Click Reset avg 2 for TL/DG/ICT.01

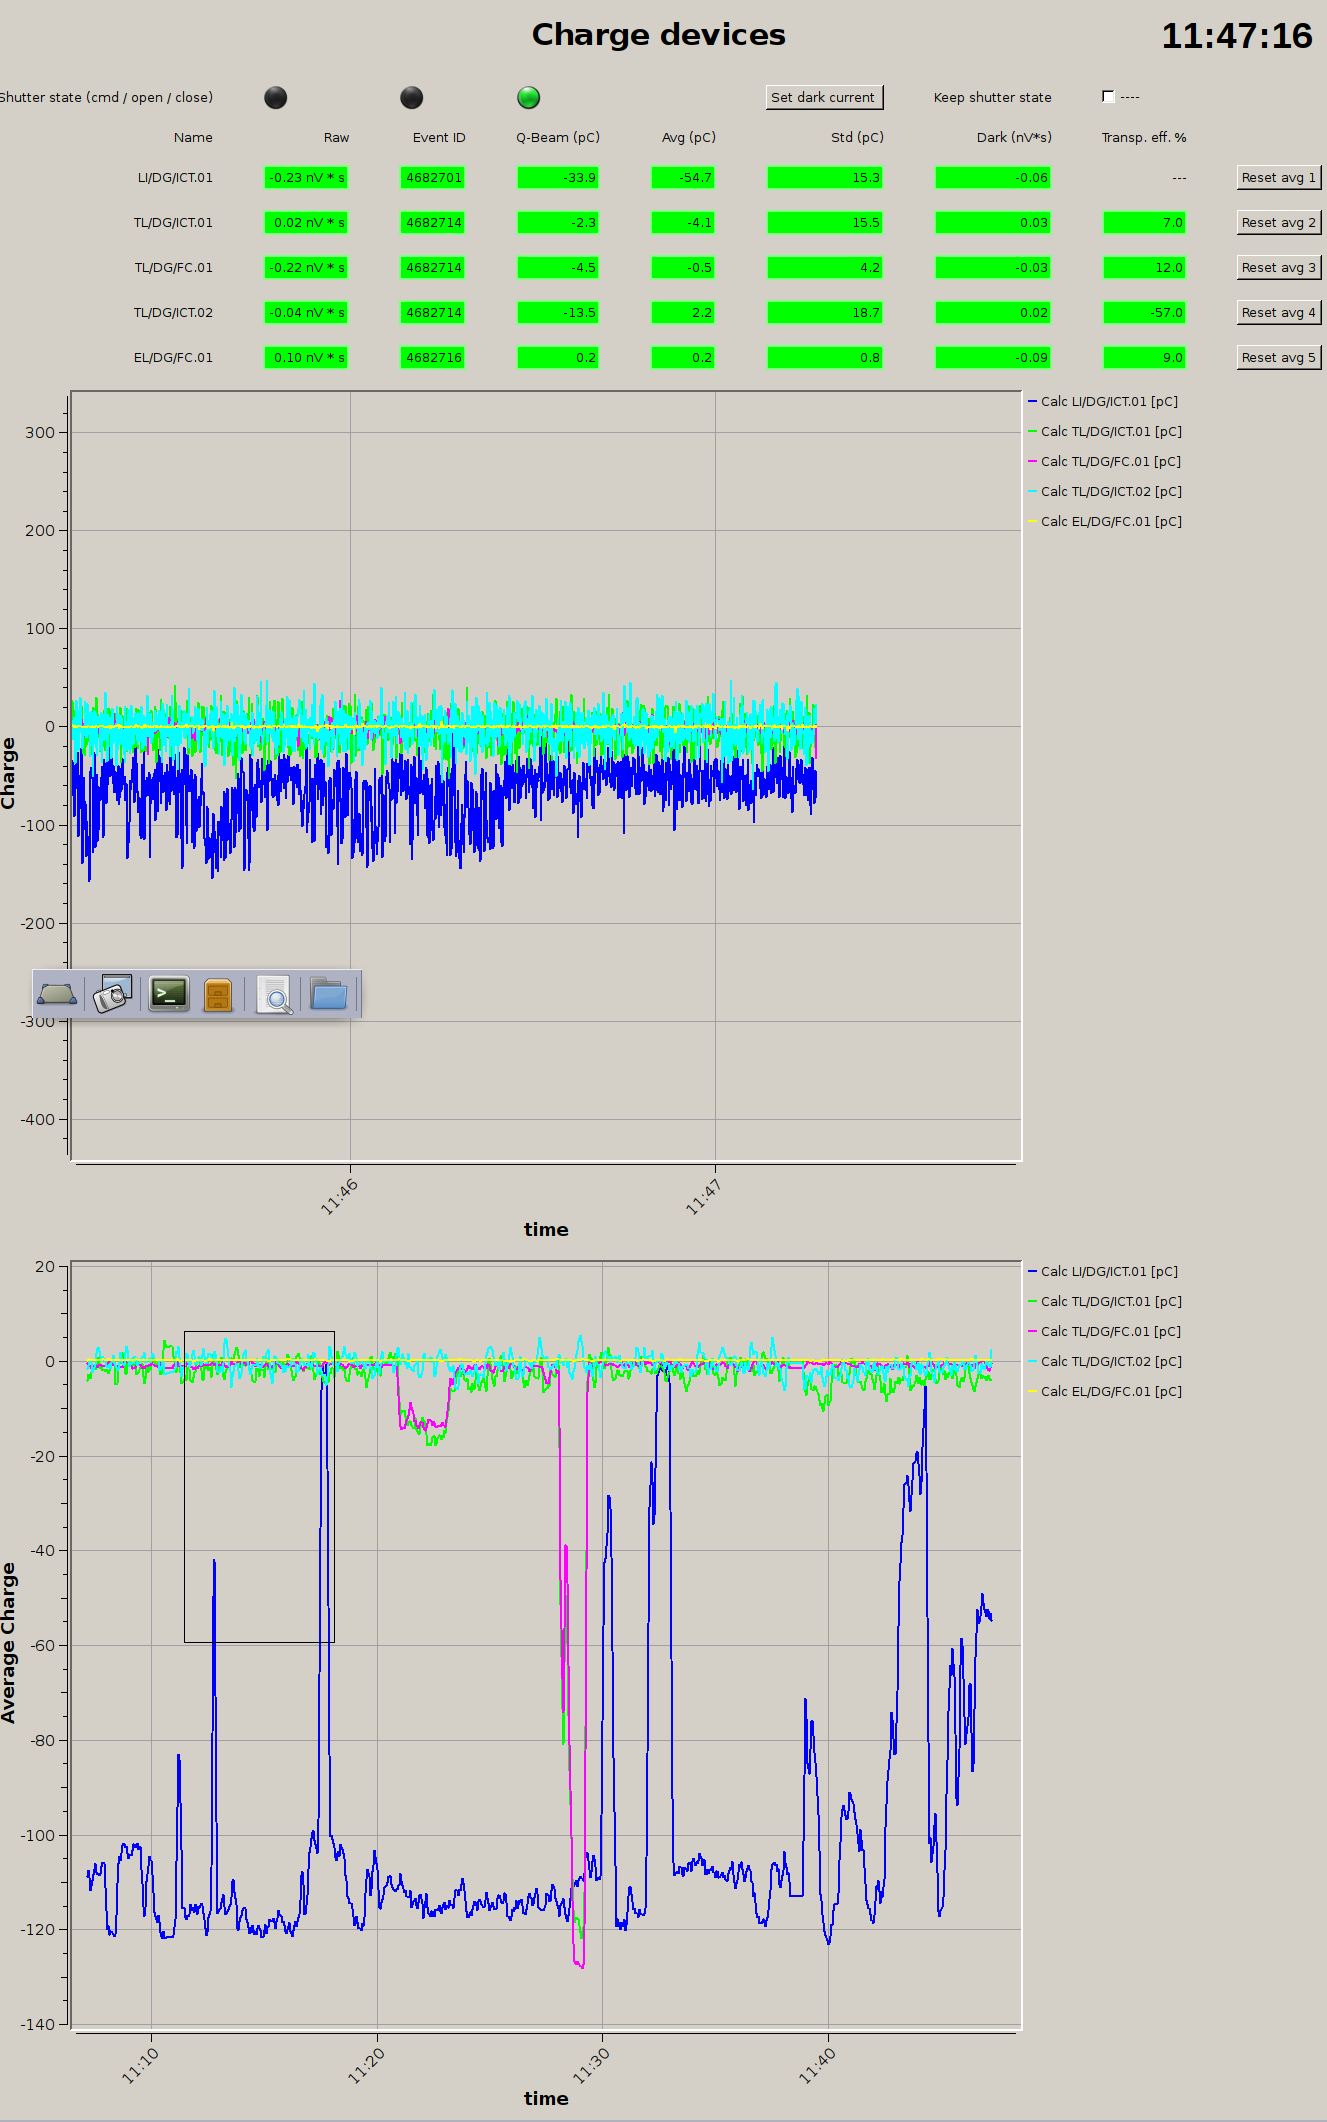tap(1278, 222)
